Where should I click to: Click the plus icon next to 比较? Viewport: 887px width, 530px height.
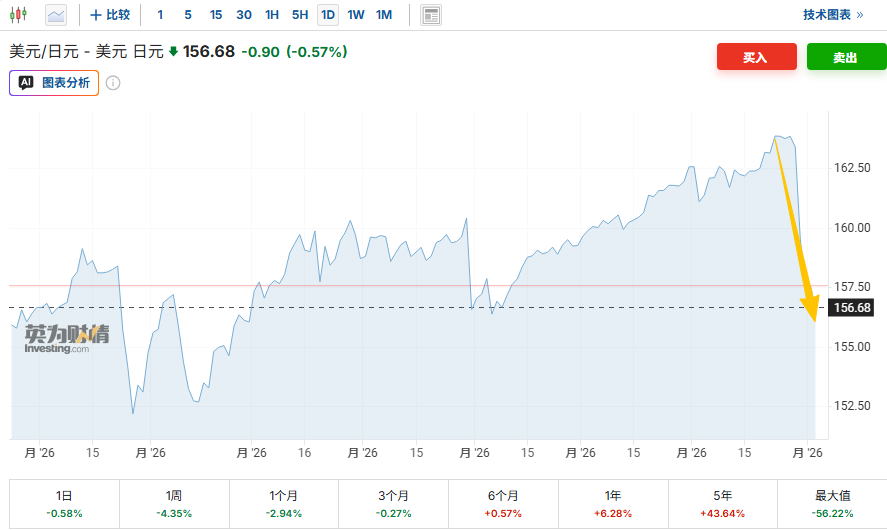[96, 15]
